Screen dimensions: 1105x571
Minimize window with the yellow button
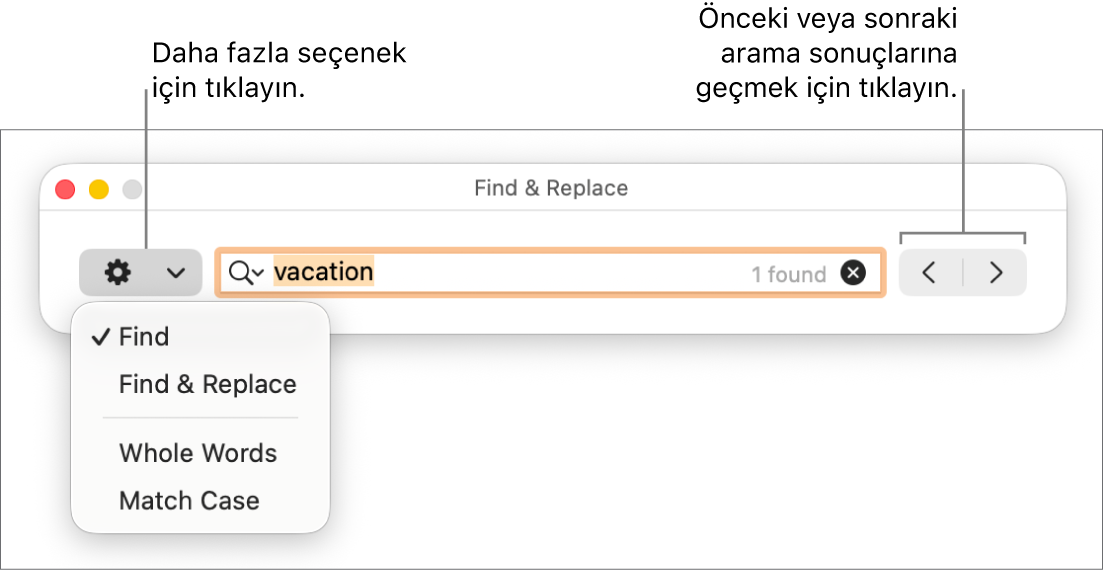pyautogui.click(x=99, y=189)
